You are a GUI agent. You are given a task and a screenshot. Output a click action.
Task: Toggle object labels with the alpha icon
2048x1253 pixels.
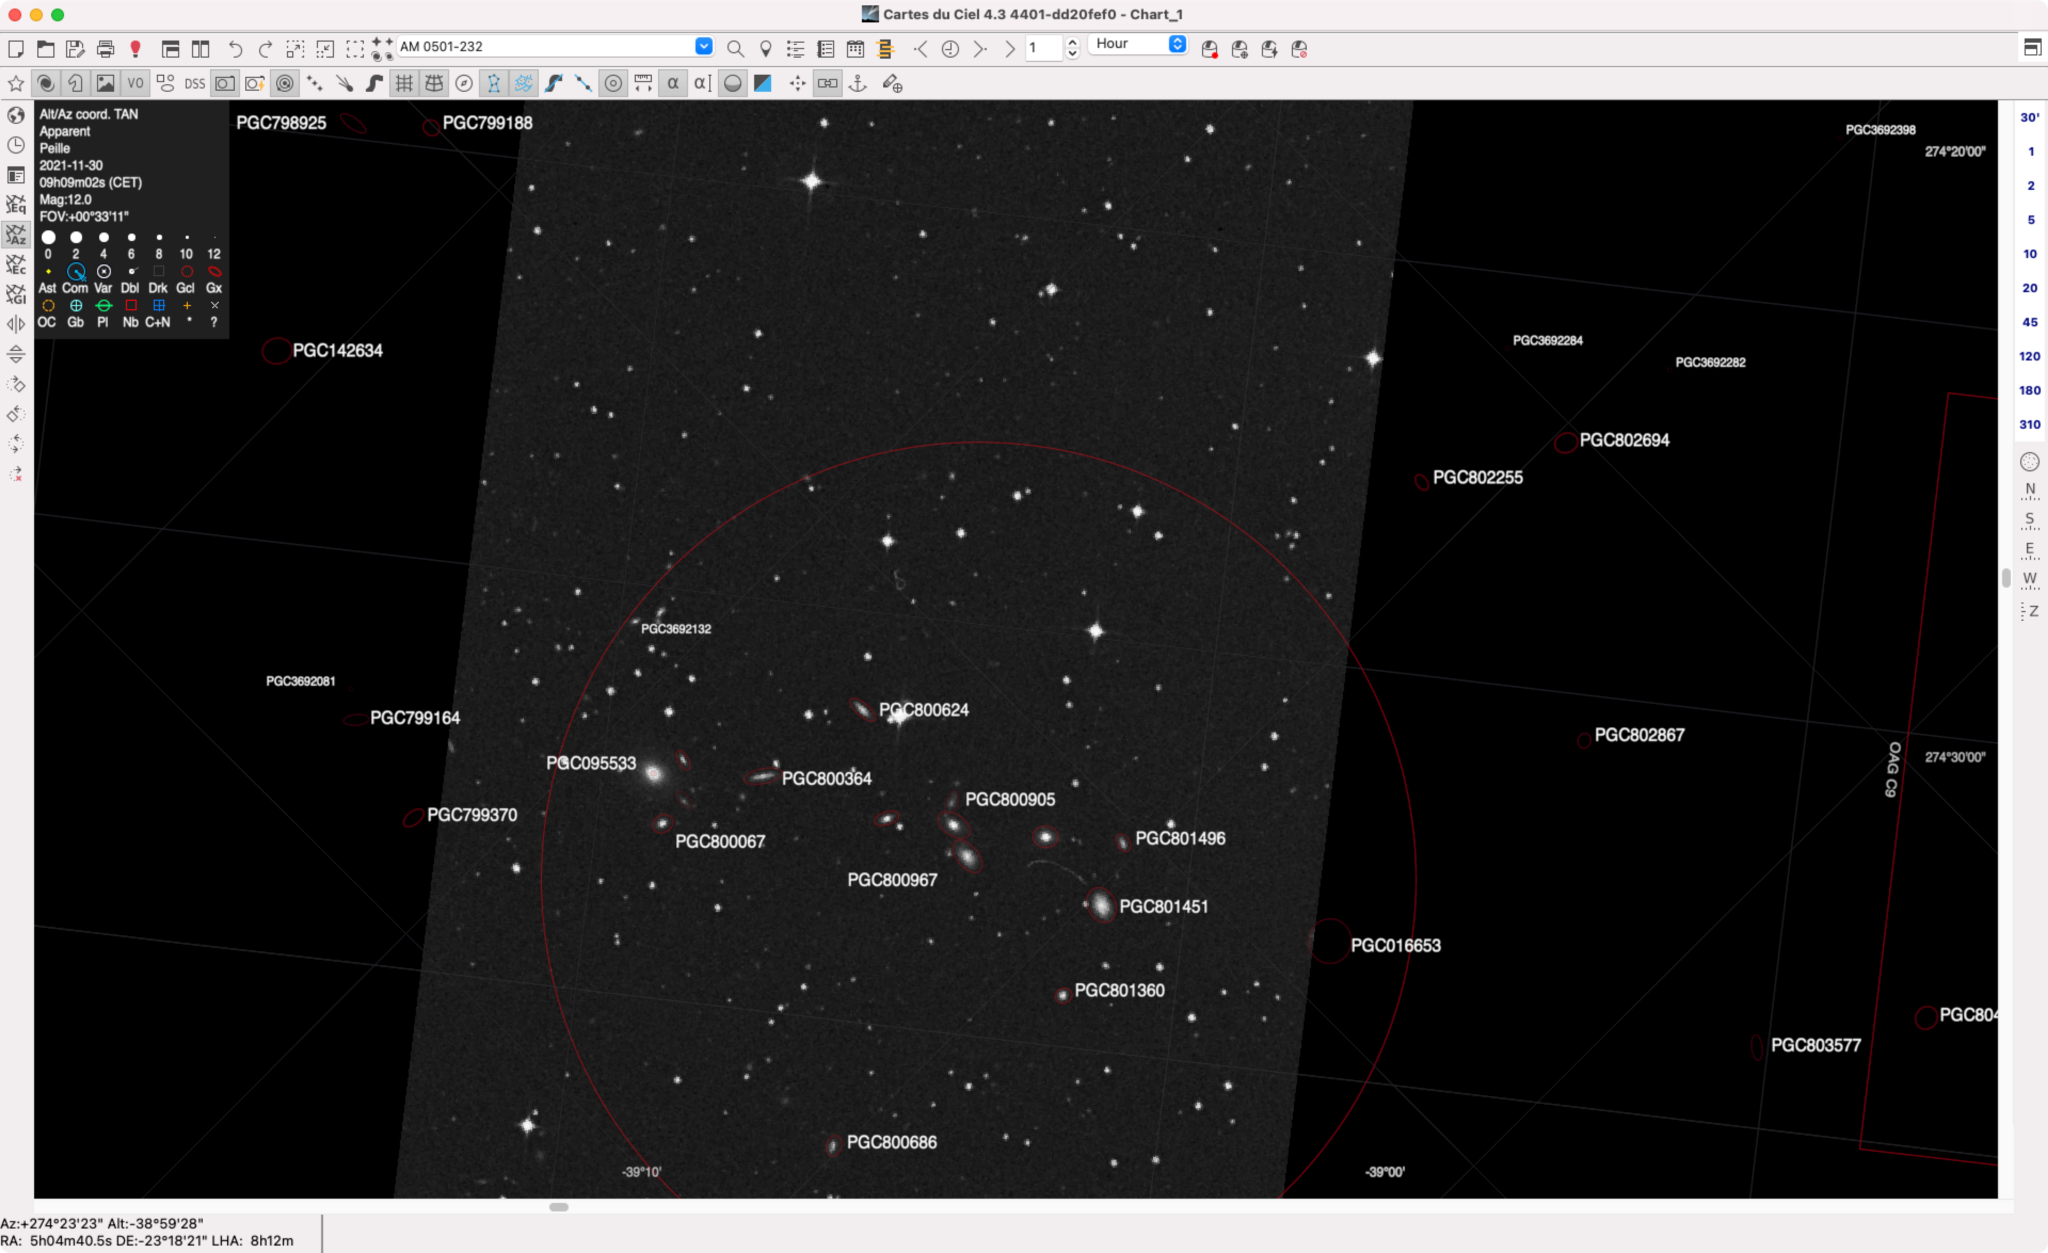pos(673,83)
